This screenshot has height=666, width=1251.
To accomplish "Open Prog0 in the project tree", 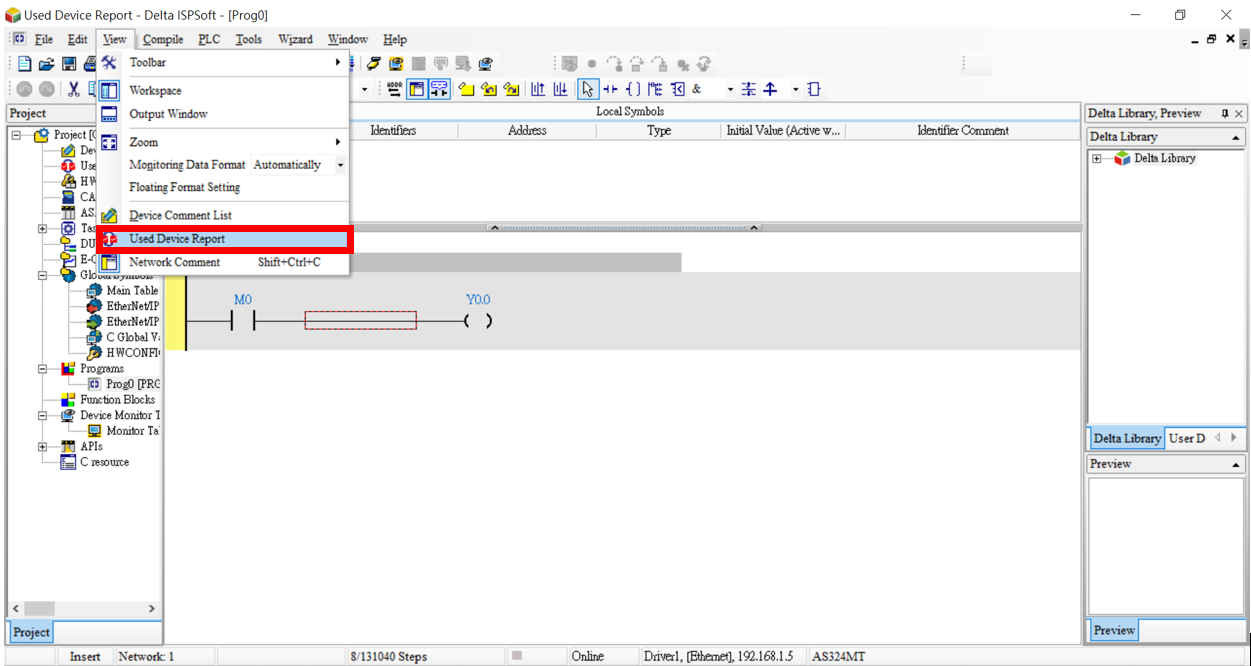I will [128, 384].
